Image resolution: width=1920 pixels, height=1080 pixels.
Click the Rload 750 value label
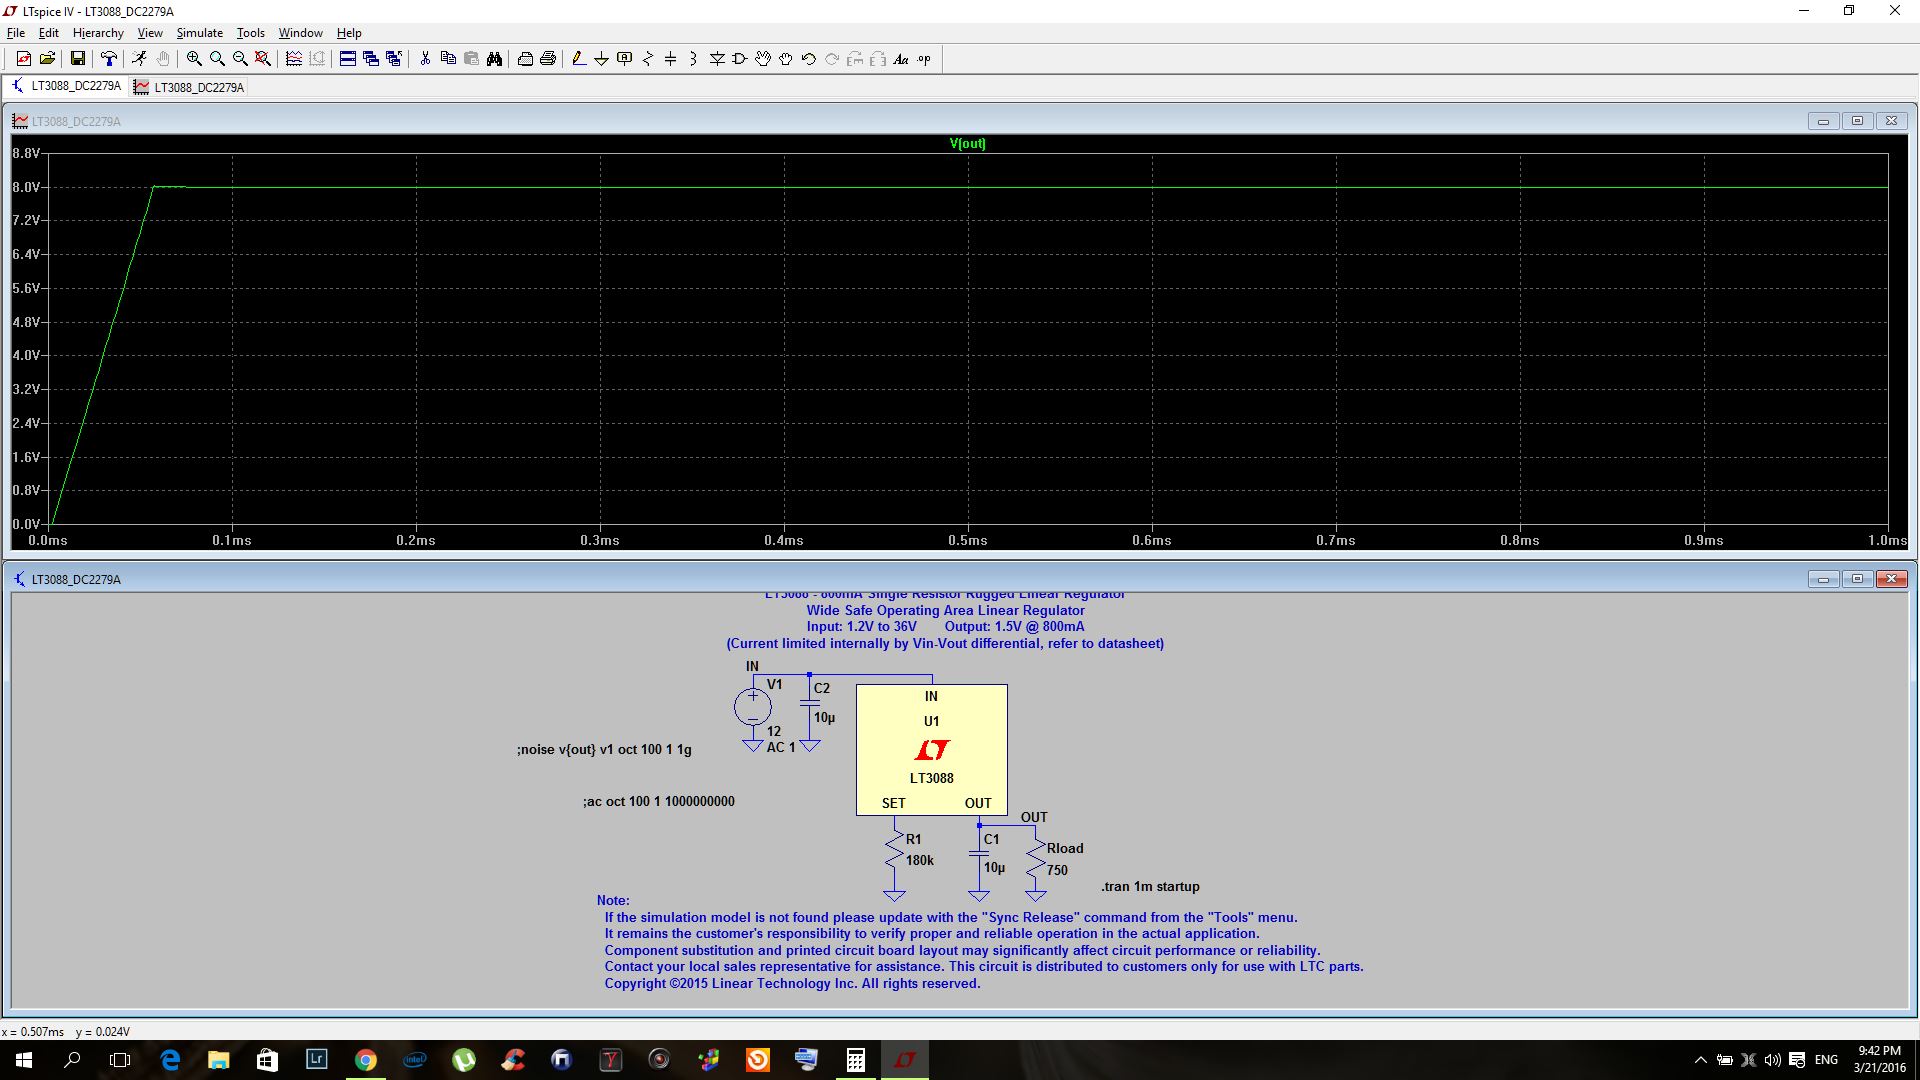(x=1057, y=870)
